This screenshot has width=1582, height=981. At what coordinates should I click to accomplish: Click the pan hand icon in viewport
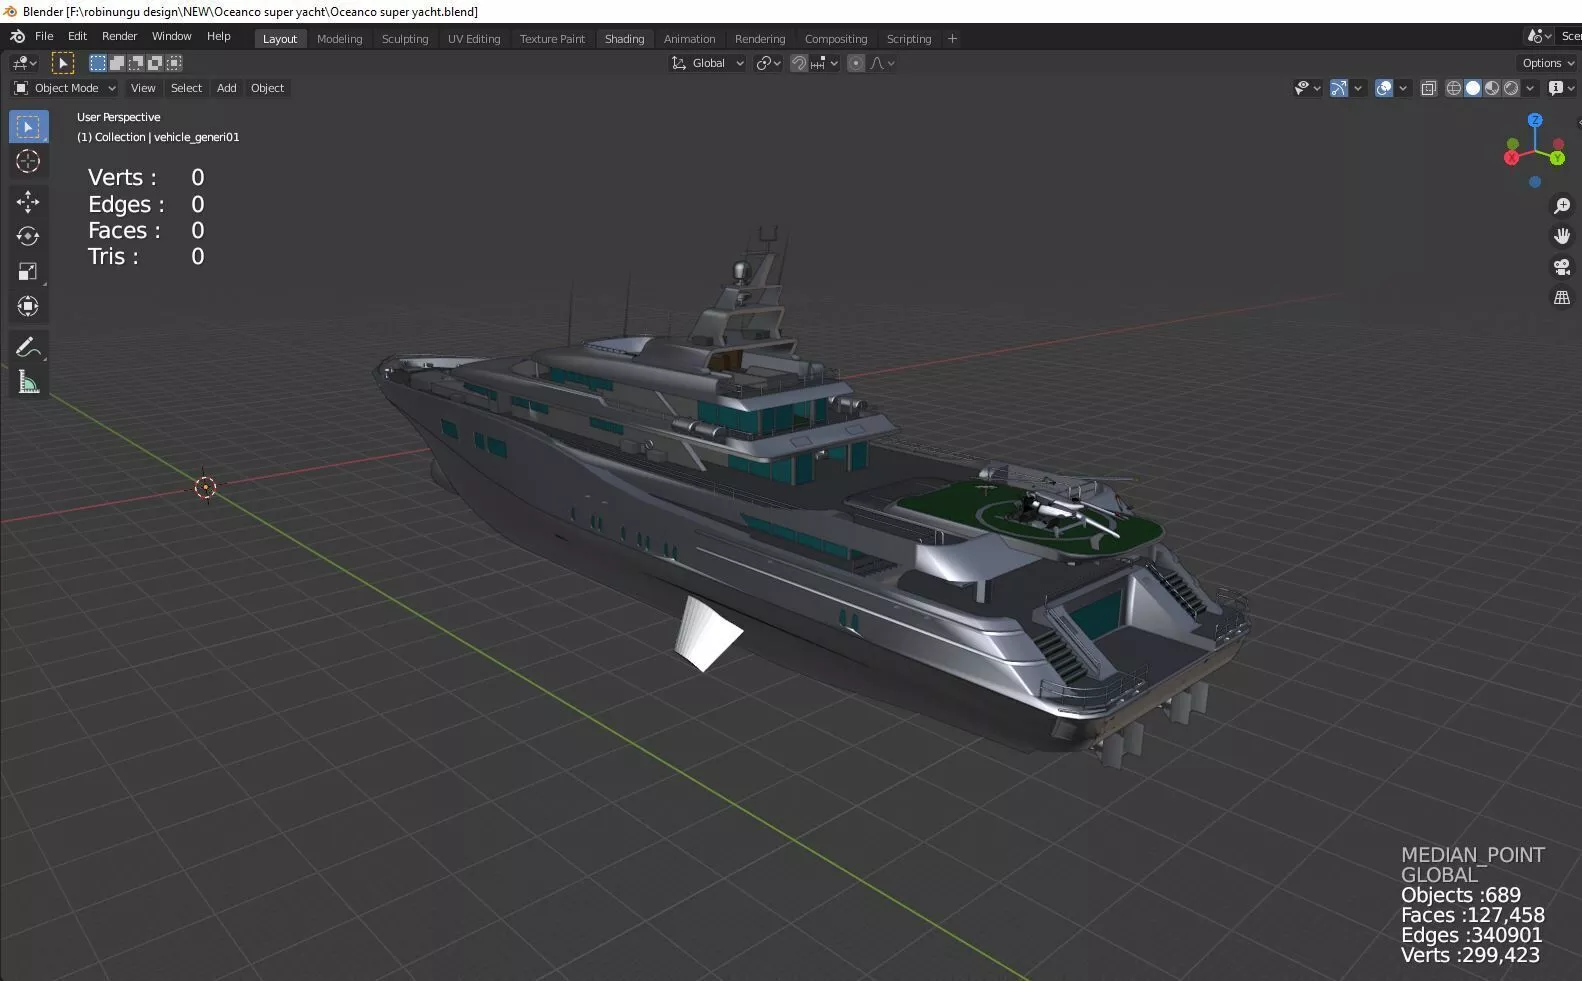point(1561,236)
